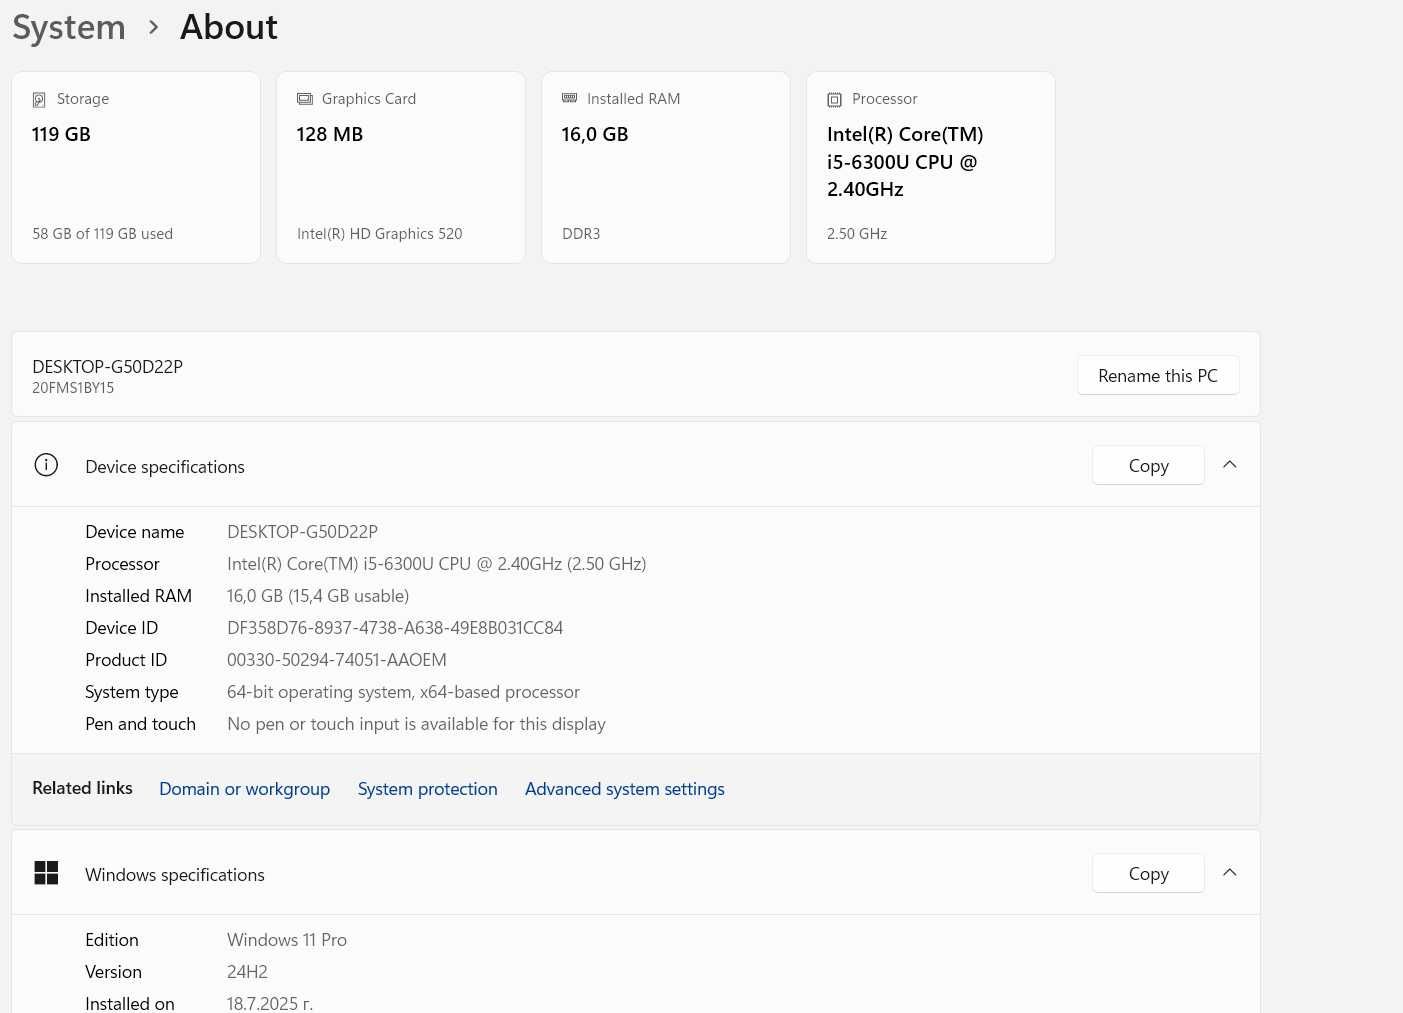
Task: Click the DESKTOP-G50D22P PC name header
Action: click(107, 367)
